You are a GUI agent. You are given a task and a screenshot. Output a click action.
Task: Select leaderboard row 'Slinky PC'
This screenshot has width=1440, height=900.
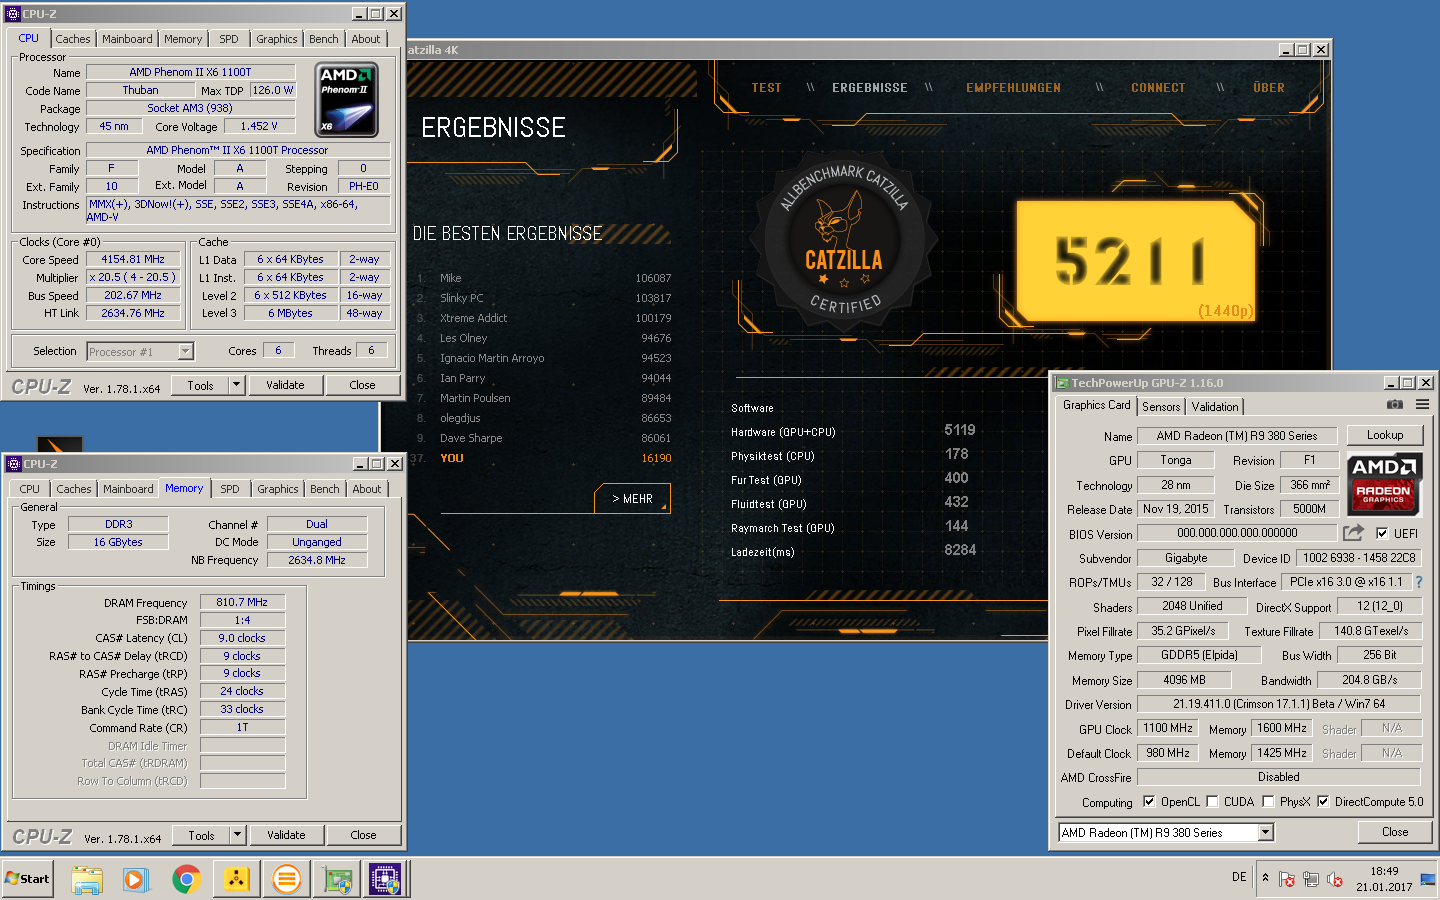click(543, 298)
